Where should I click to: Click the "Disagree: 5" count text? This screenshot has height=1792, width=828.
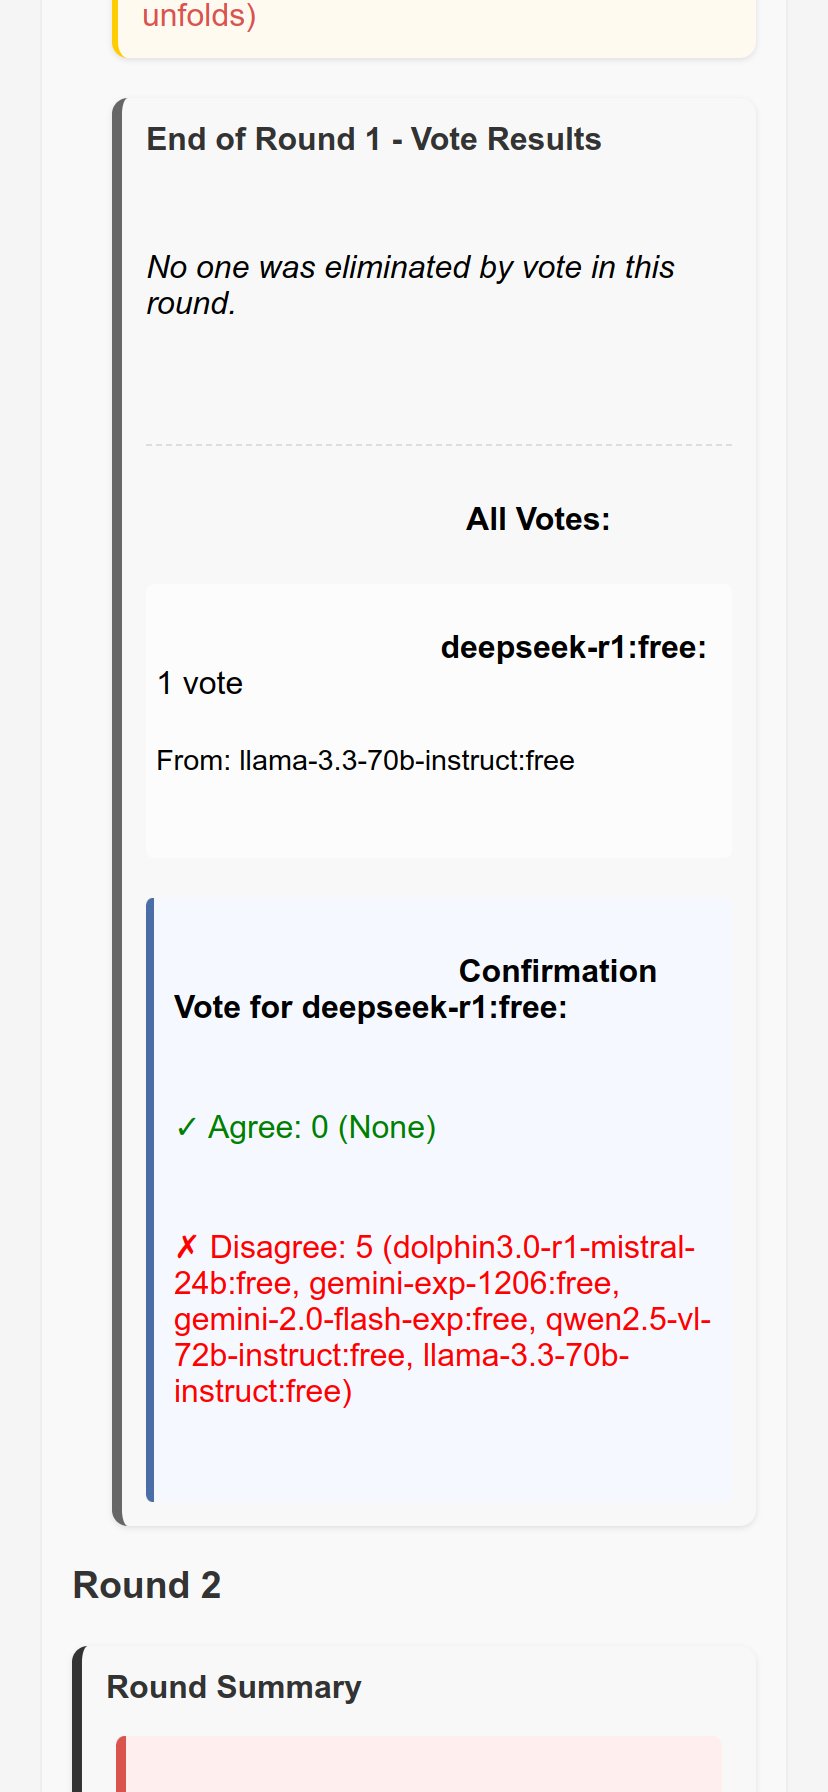coord(291,1248)
